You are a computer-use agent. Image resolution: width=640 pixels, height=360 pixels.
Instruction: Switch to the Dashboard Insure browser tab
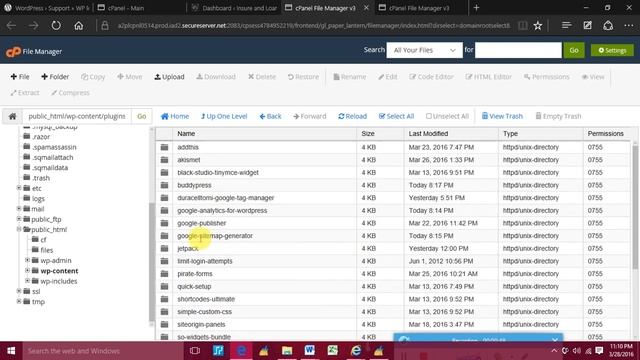pos(234,8)
